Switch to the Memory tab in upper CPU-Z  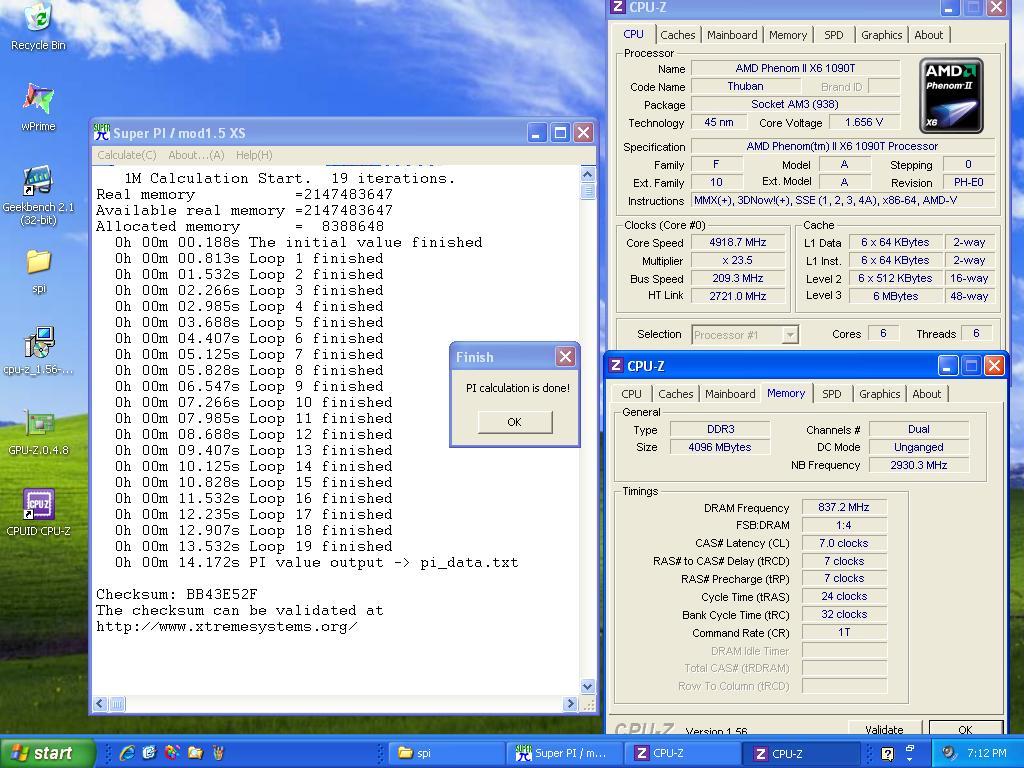(x=788, y=35)
